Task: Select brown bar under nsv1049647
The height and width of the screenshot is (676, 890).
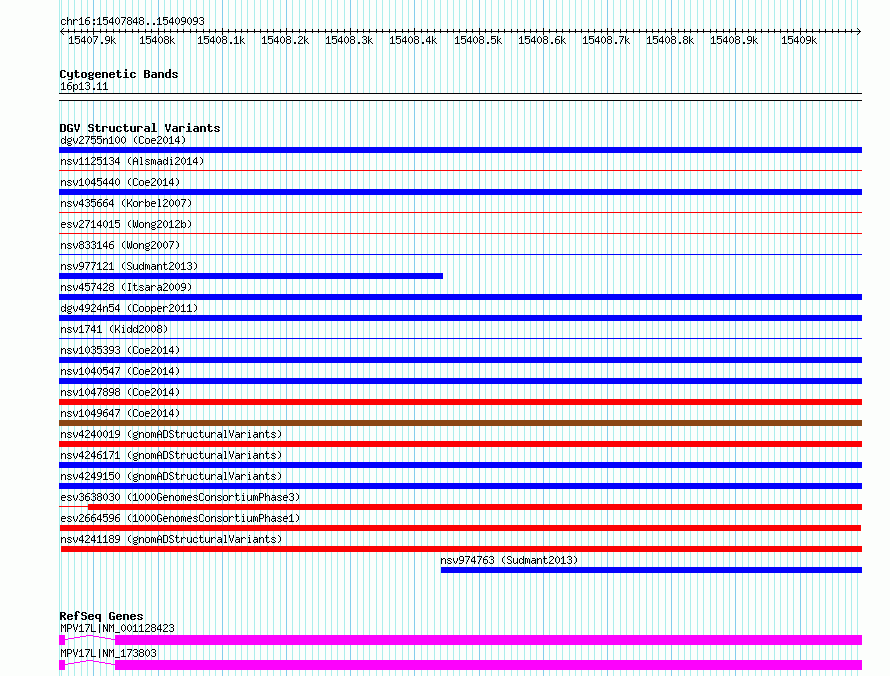Action: tap(460, 423)
